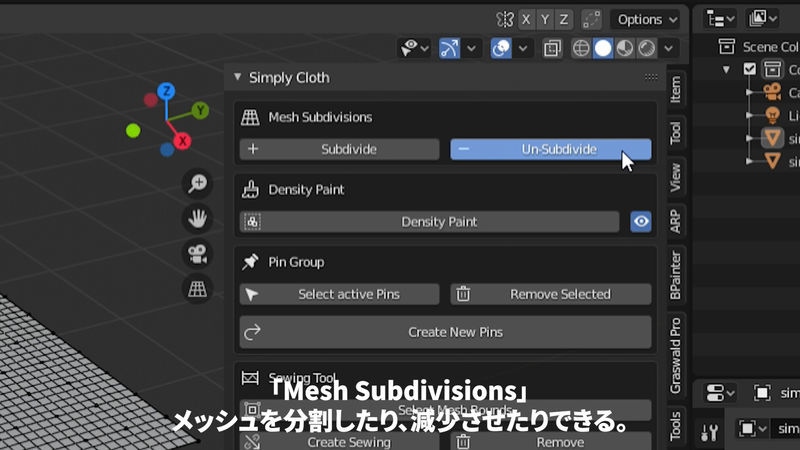The height and width of the screenshot is (450, 800).
Task: Toggle Z axis mirror
Action: (x=564, y=20)
